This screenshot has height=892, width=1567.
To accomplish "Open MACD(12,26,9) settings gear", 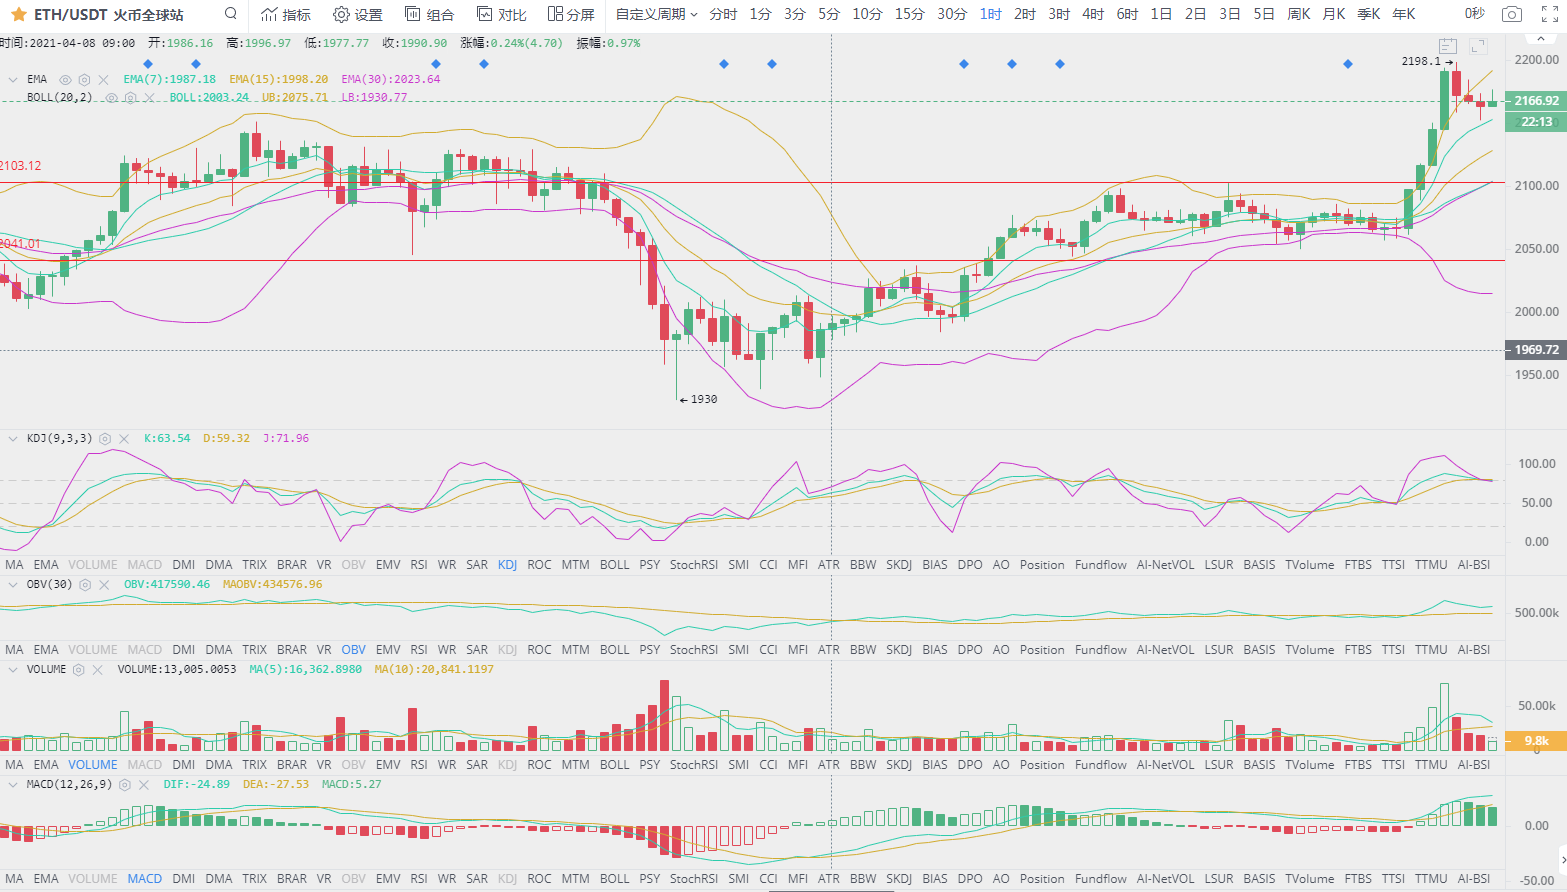I will (125, 785).
